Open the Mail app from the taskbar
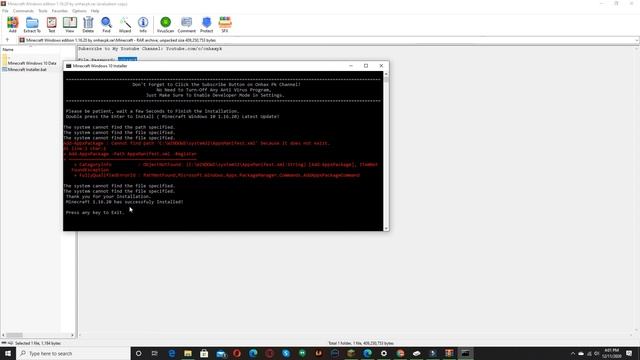 (x=221, y=353)
